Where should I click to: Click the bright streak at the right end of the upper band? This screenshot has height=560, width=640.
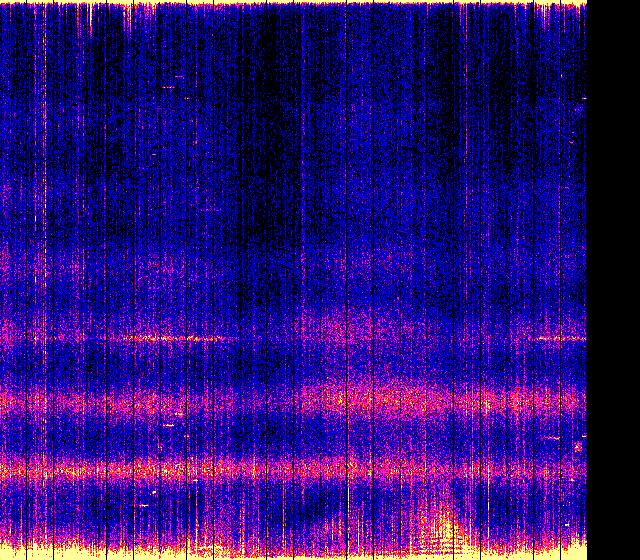point(560,339)
